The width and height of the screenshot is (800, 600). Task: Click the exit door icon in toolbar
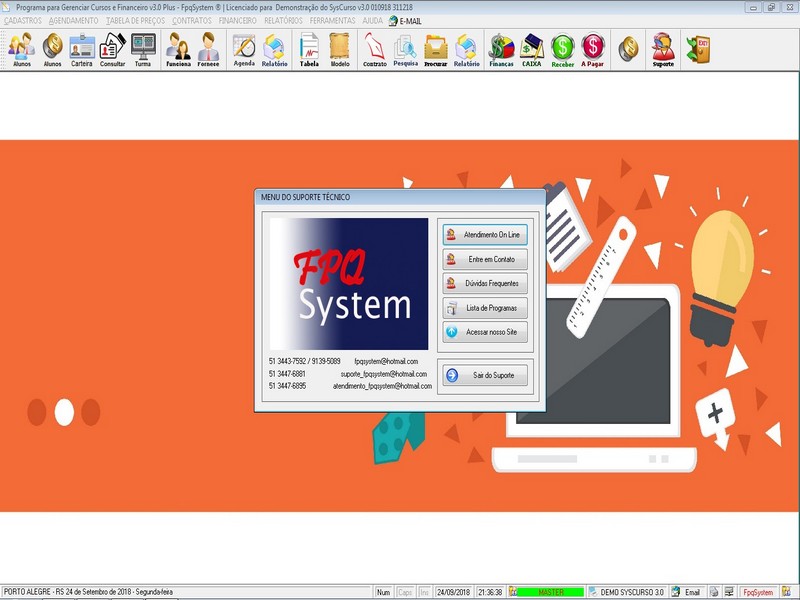click(698, 49)
